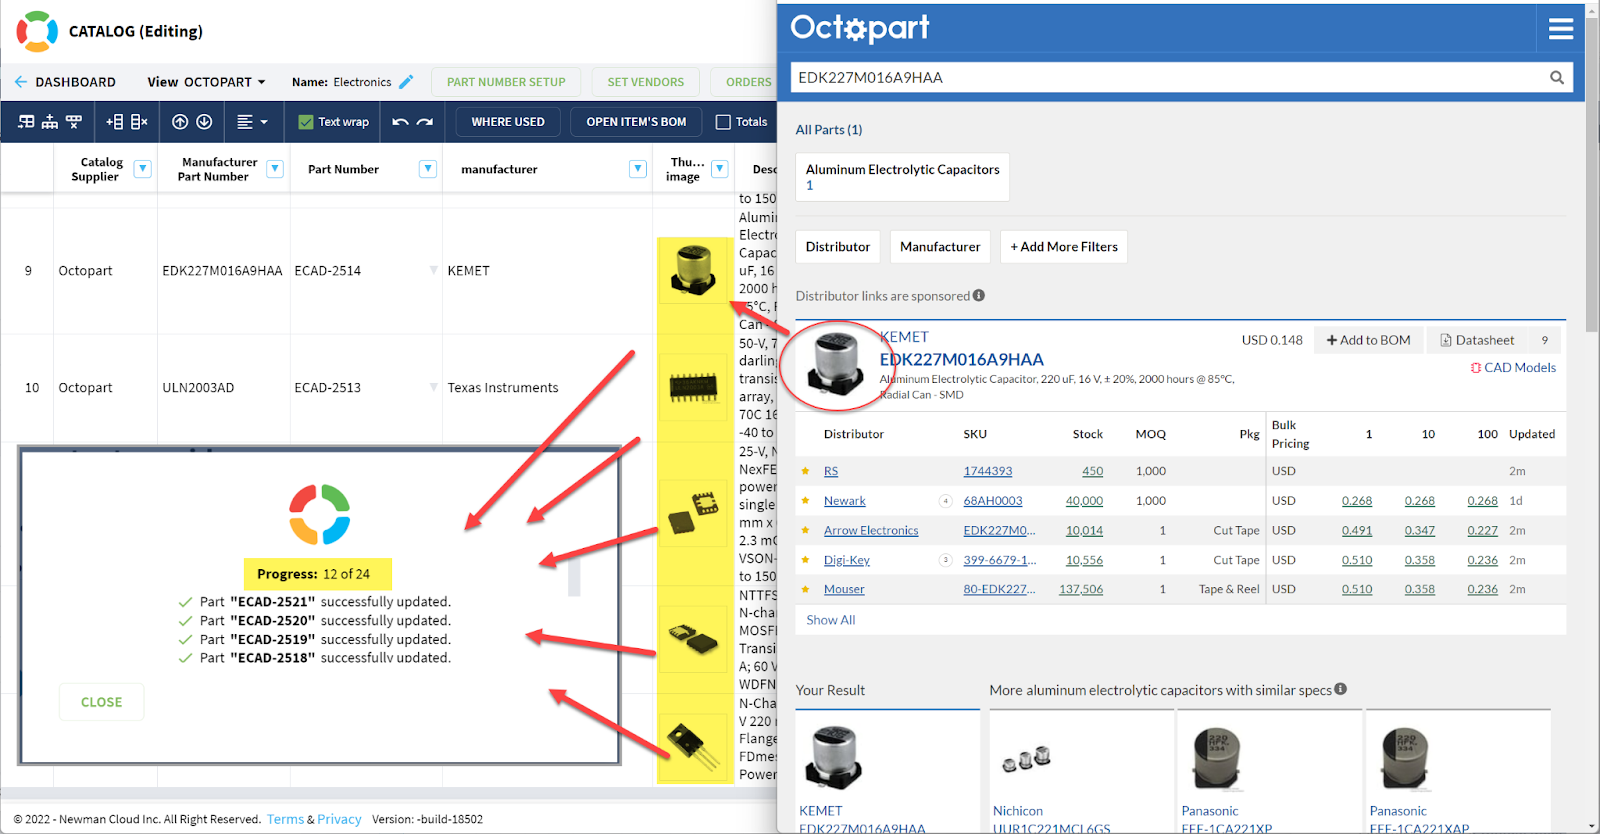Screen dimensions: 1600x834
Task: Open the Part Number column filter dropdown
Action: (x=428, y=169)
